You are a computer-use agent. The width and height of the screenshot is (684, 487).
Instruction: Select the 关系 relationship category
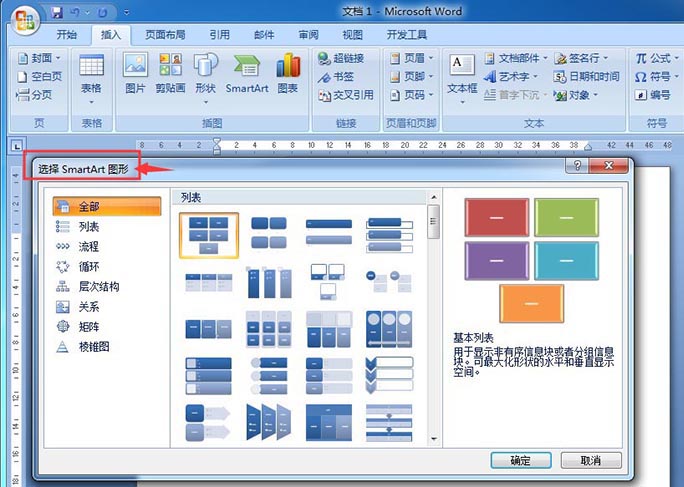click(x=78, y=306)
